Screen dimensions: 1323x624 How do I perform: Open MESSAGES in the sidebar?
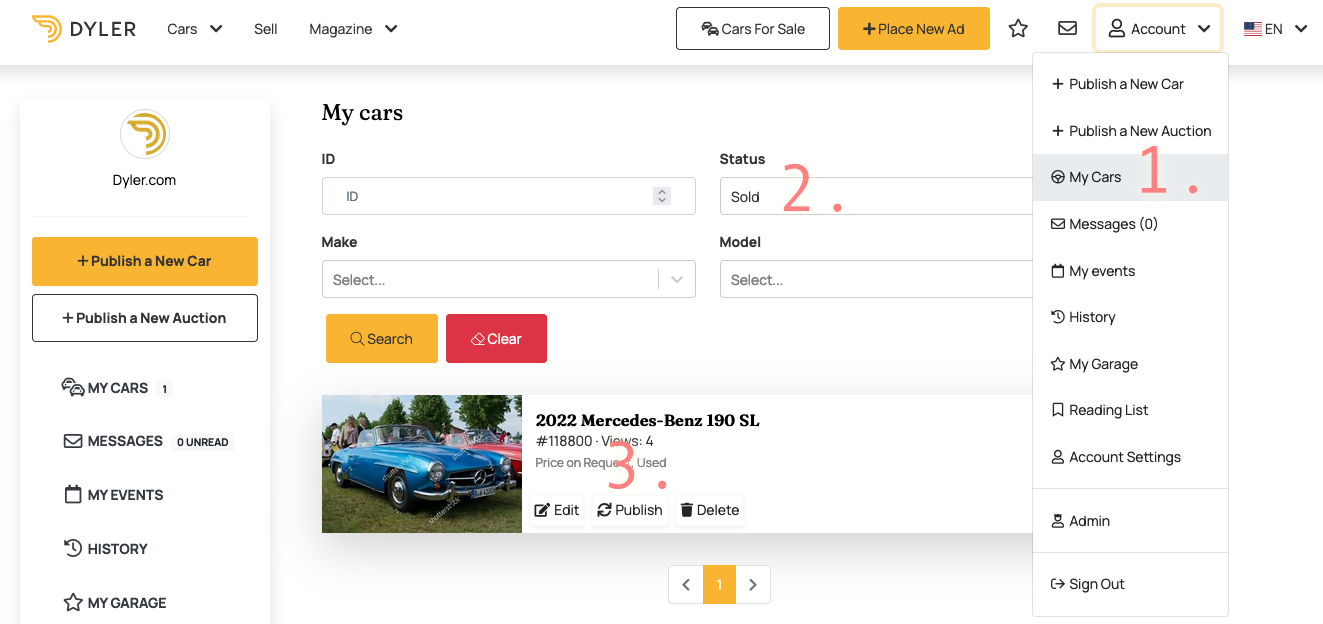click(x=147, y=441)
